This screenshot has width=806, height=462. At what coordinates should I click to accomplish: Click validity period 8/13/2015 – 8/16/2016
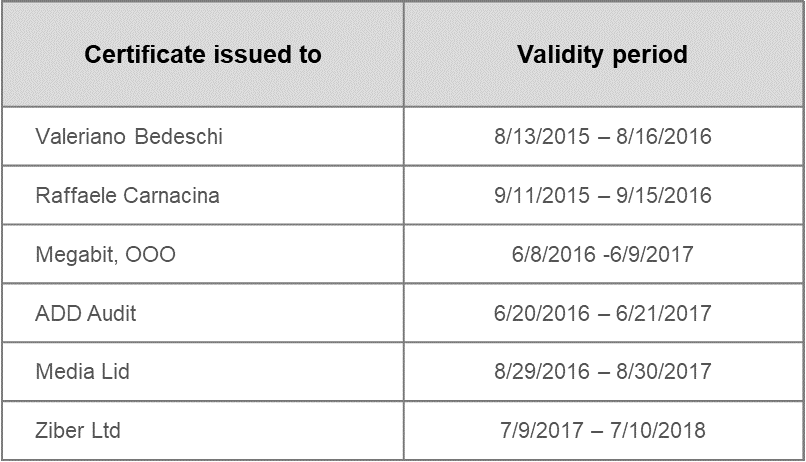click(603, 137)
